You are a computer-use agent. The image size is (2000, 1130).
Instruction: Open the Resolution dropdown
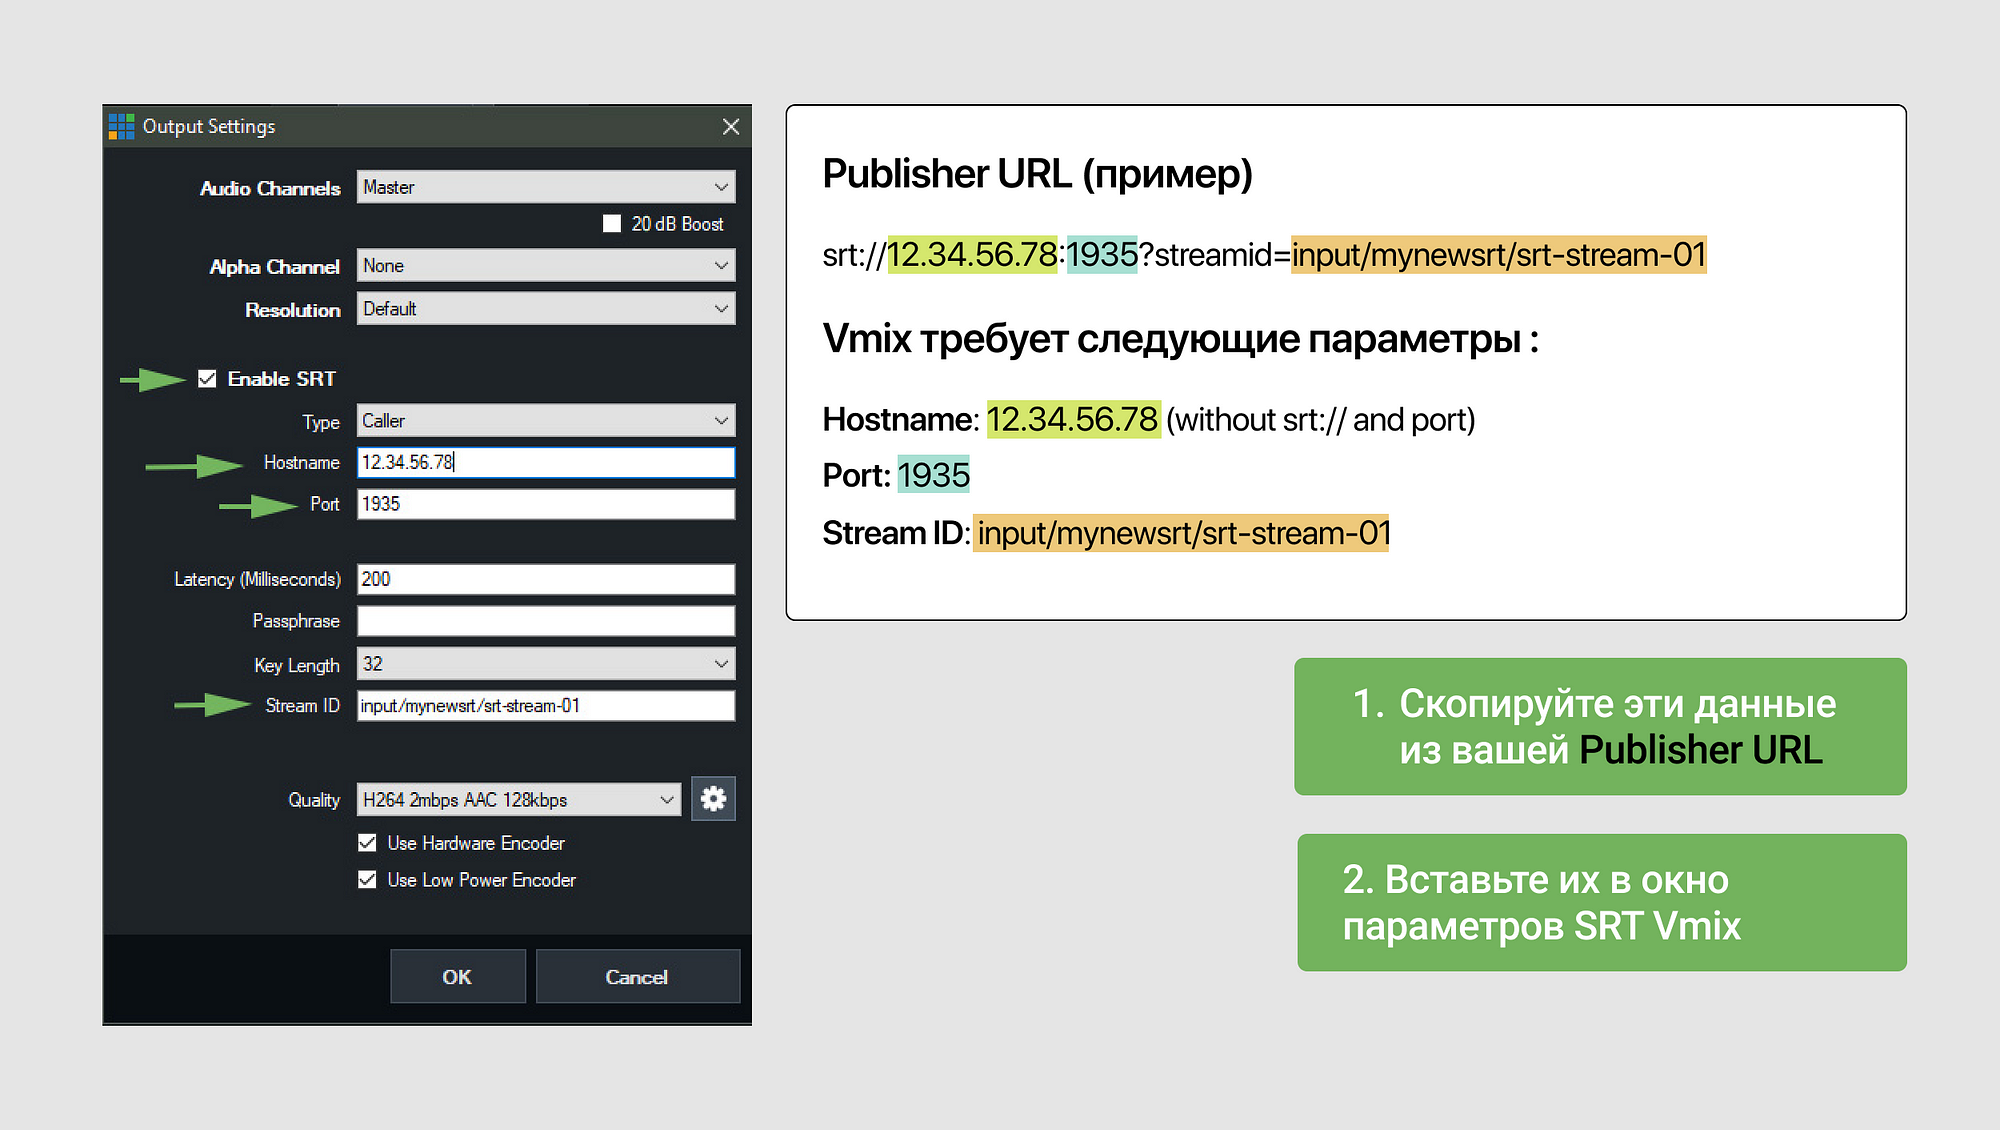(546, 308)
